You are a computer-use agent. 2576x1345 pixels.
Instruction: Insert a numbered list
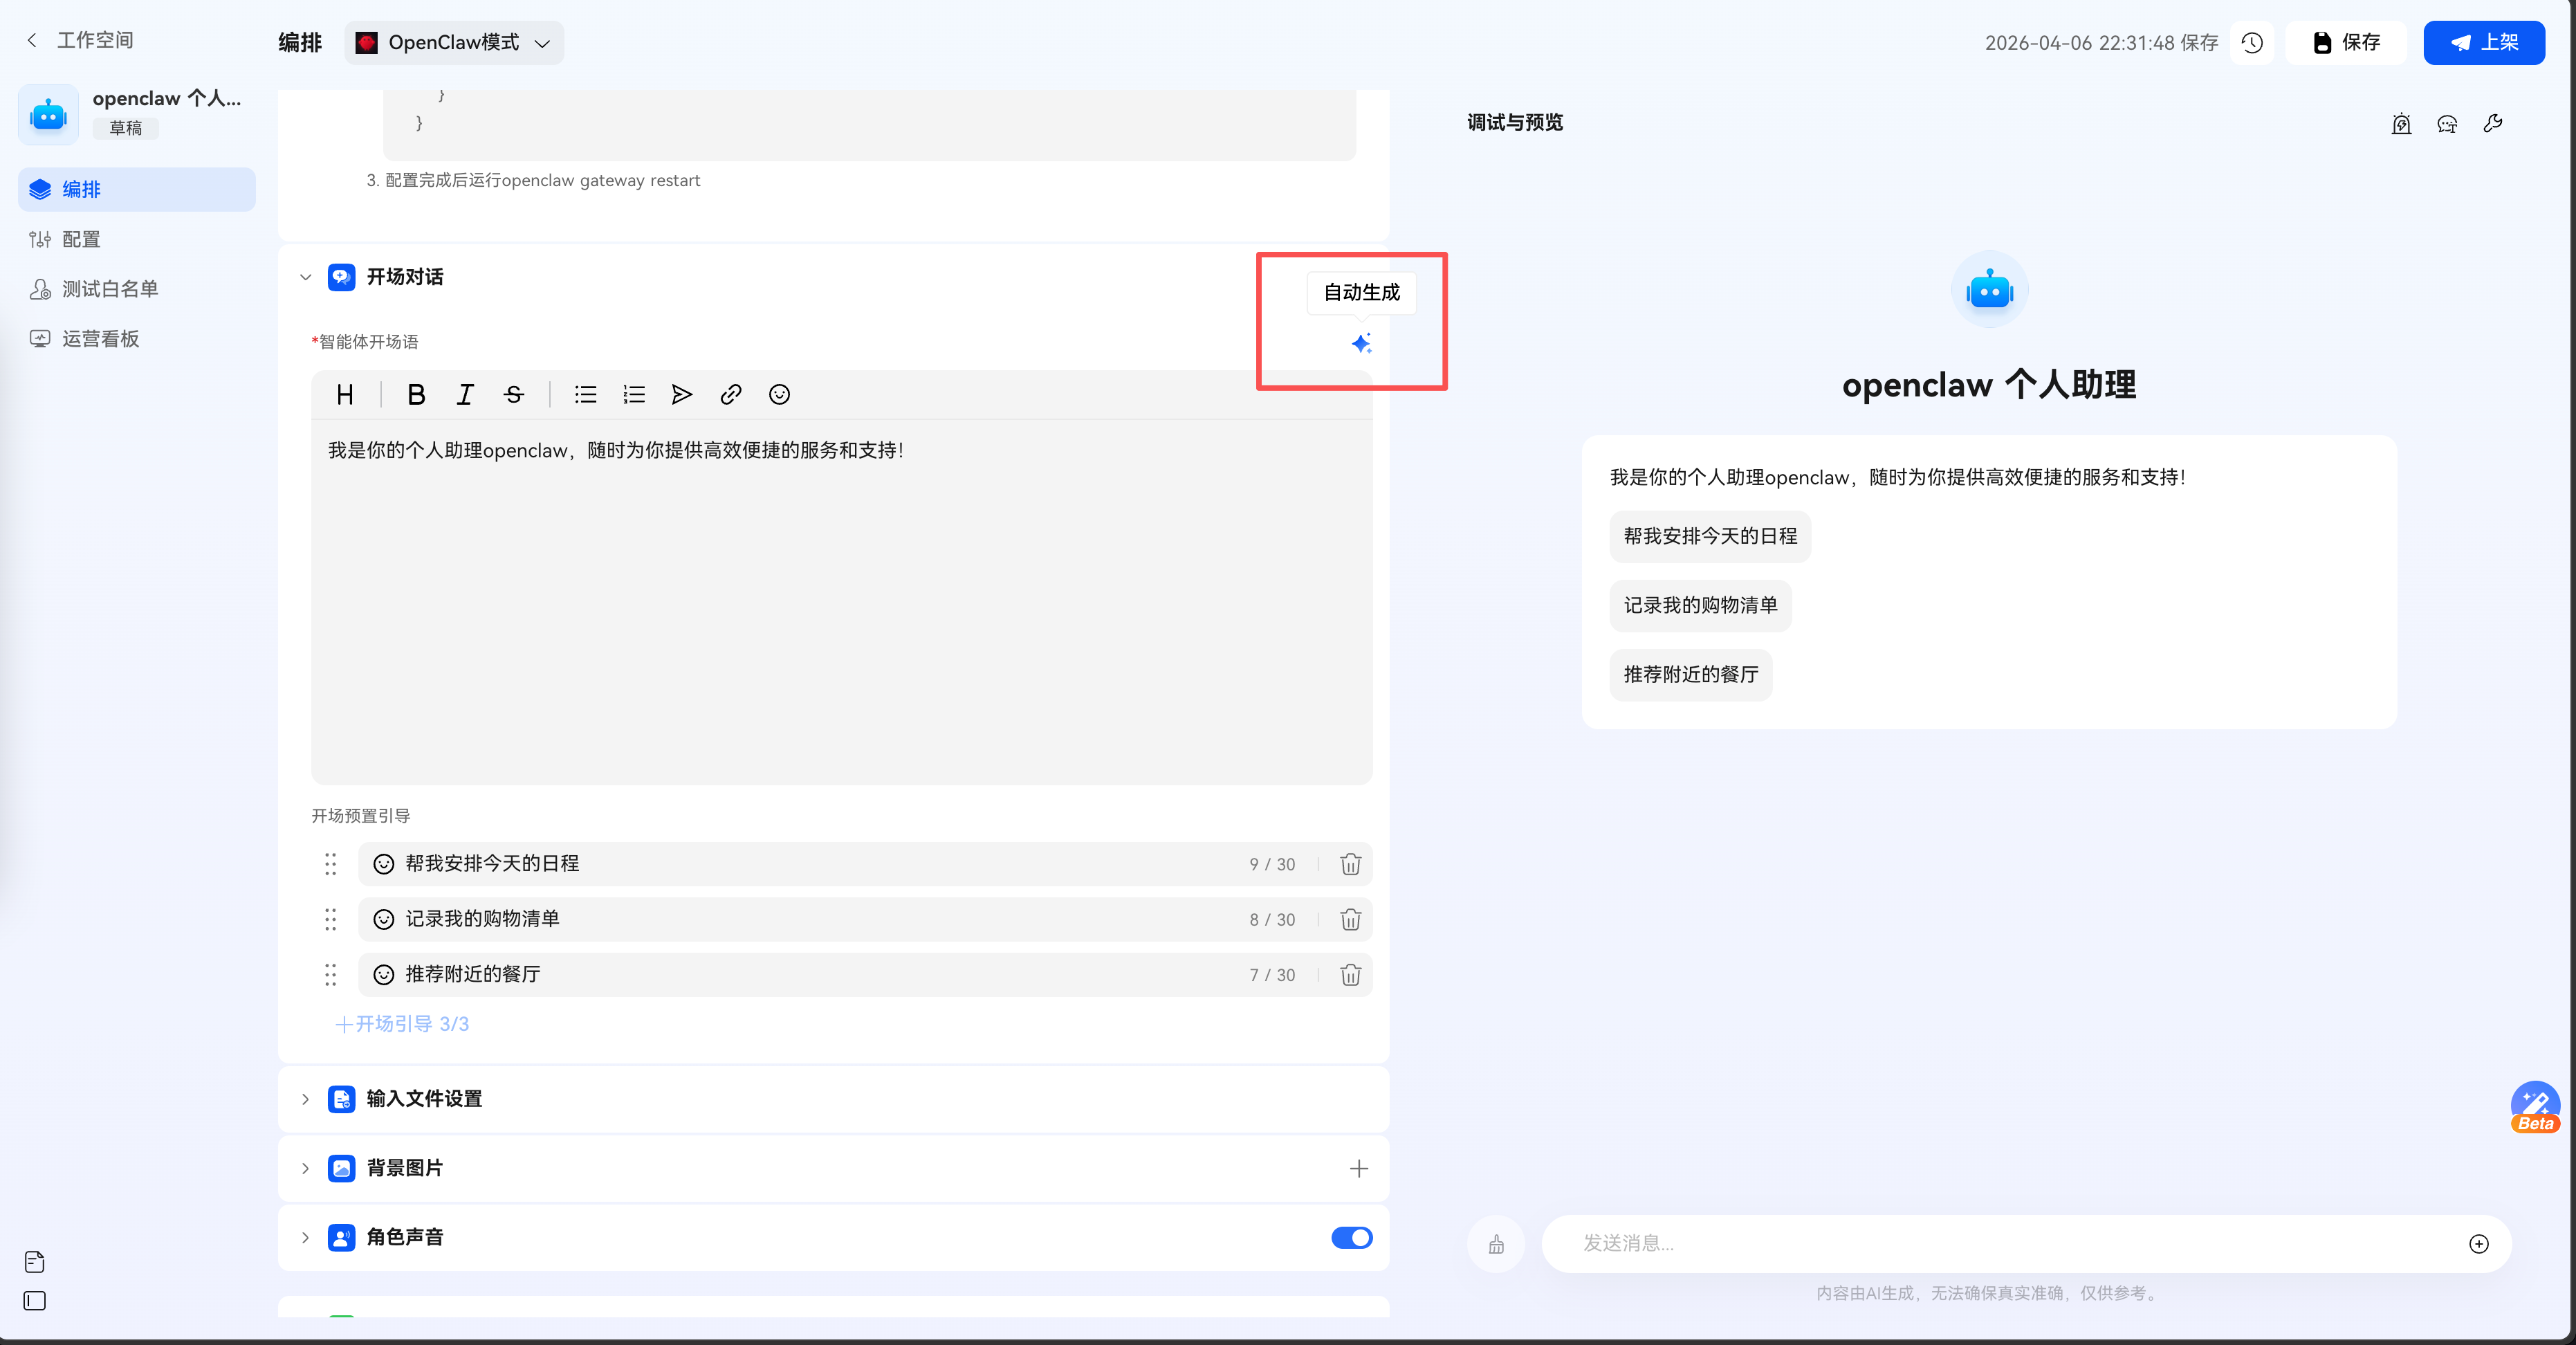(634, 395)
